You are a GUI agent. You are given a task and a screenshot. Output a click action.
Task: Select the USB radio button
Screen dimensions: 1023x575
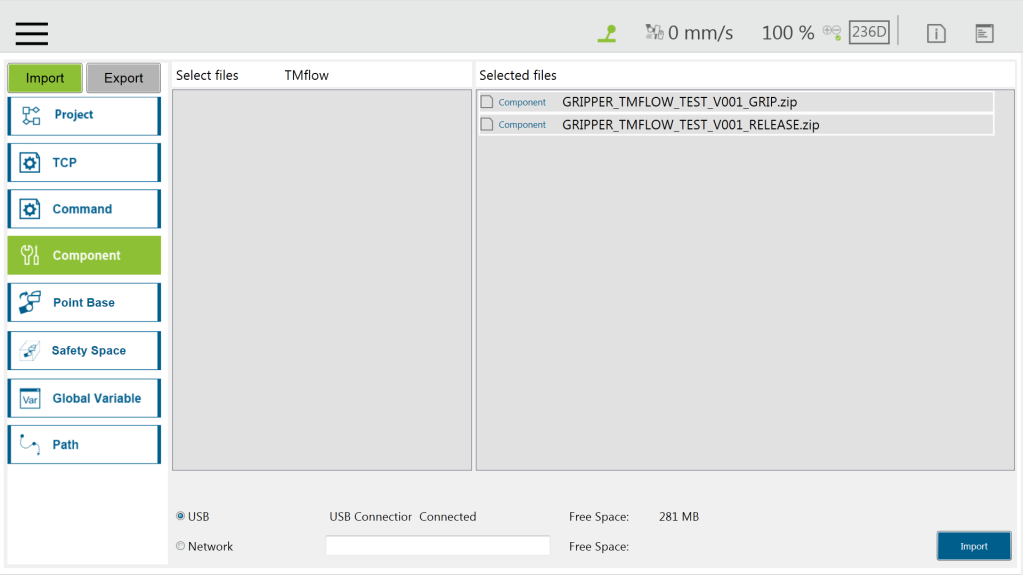tap(181, 517)
